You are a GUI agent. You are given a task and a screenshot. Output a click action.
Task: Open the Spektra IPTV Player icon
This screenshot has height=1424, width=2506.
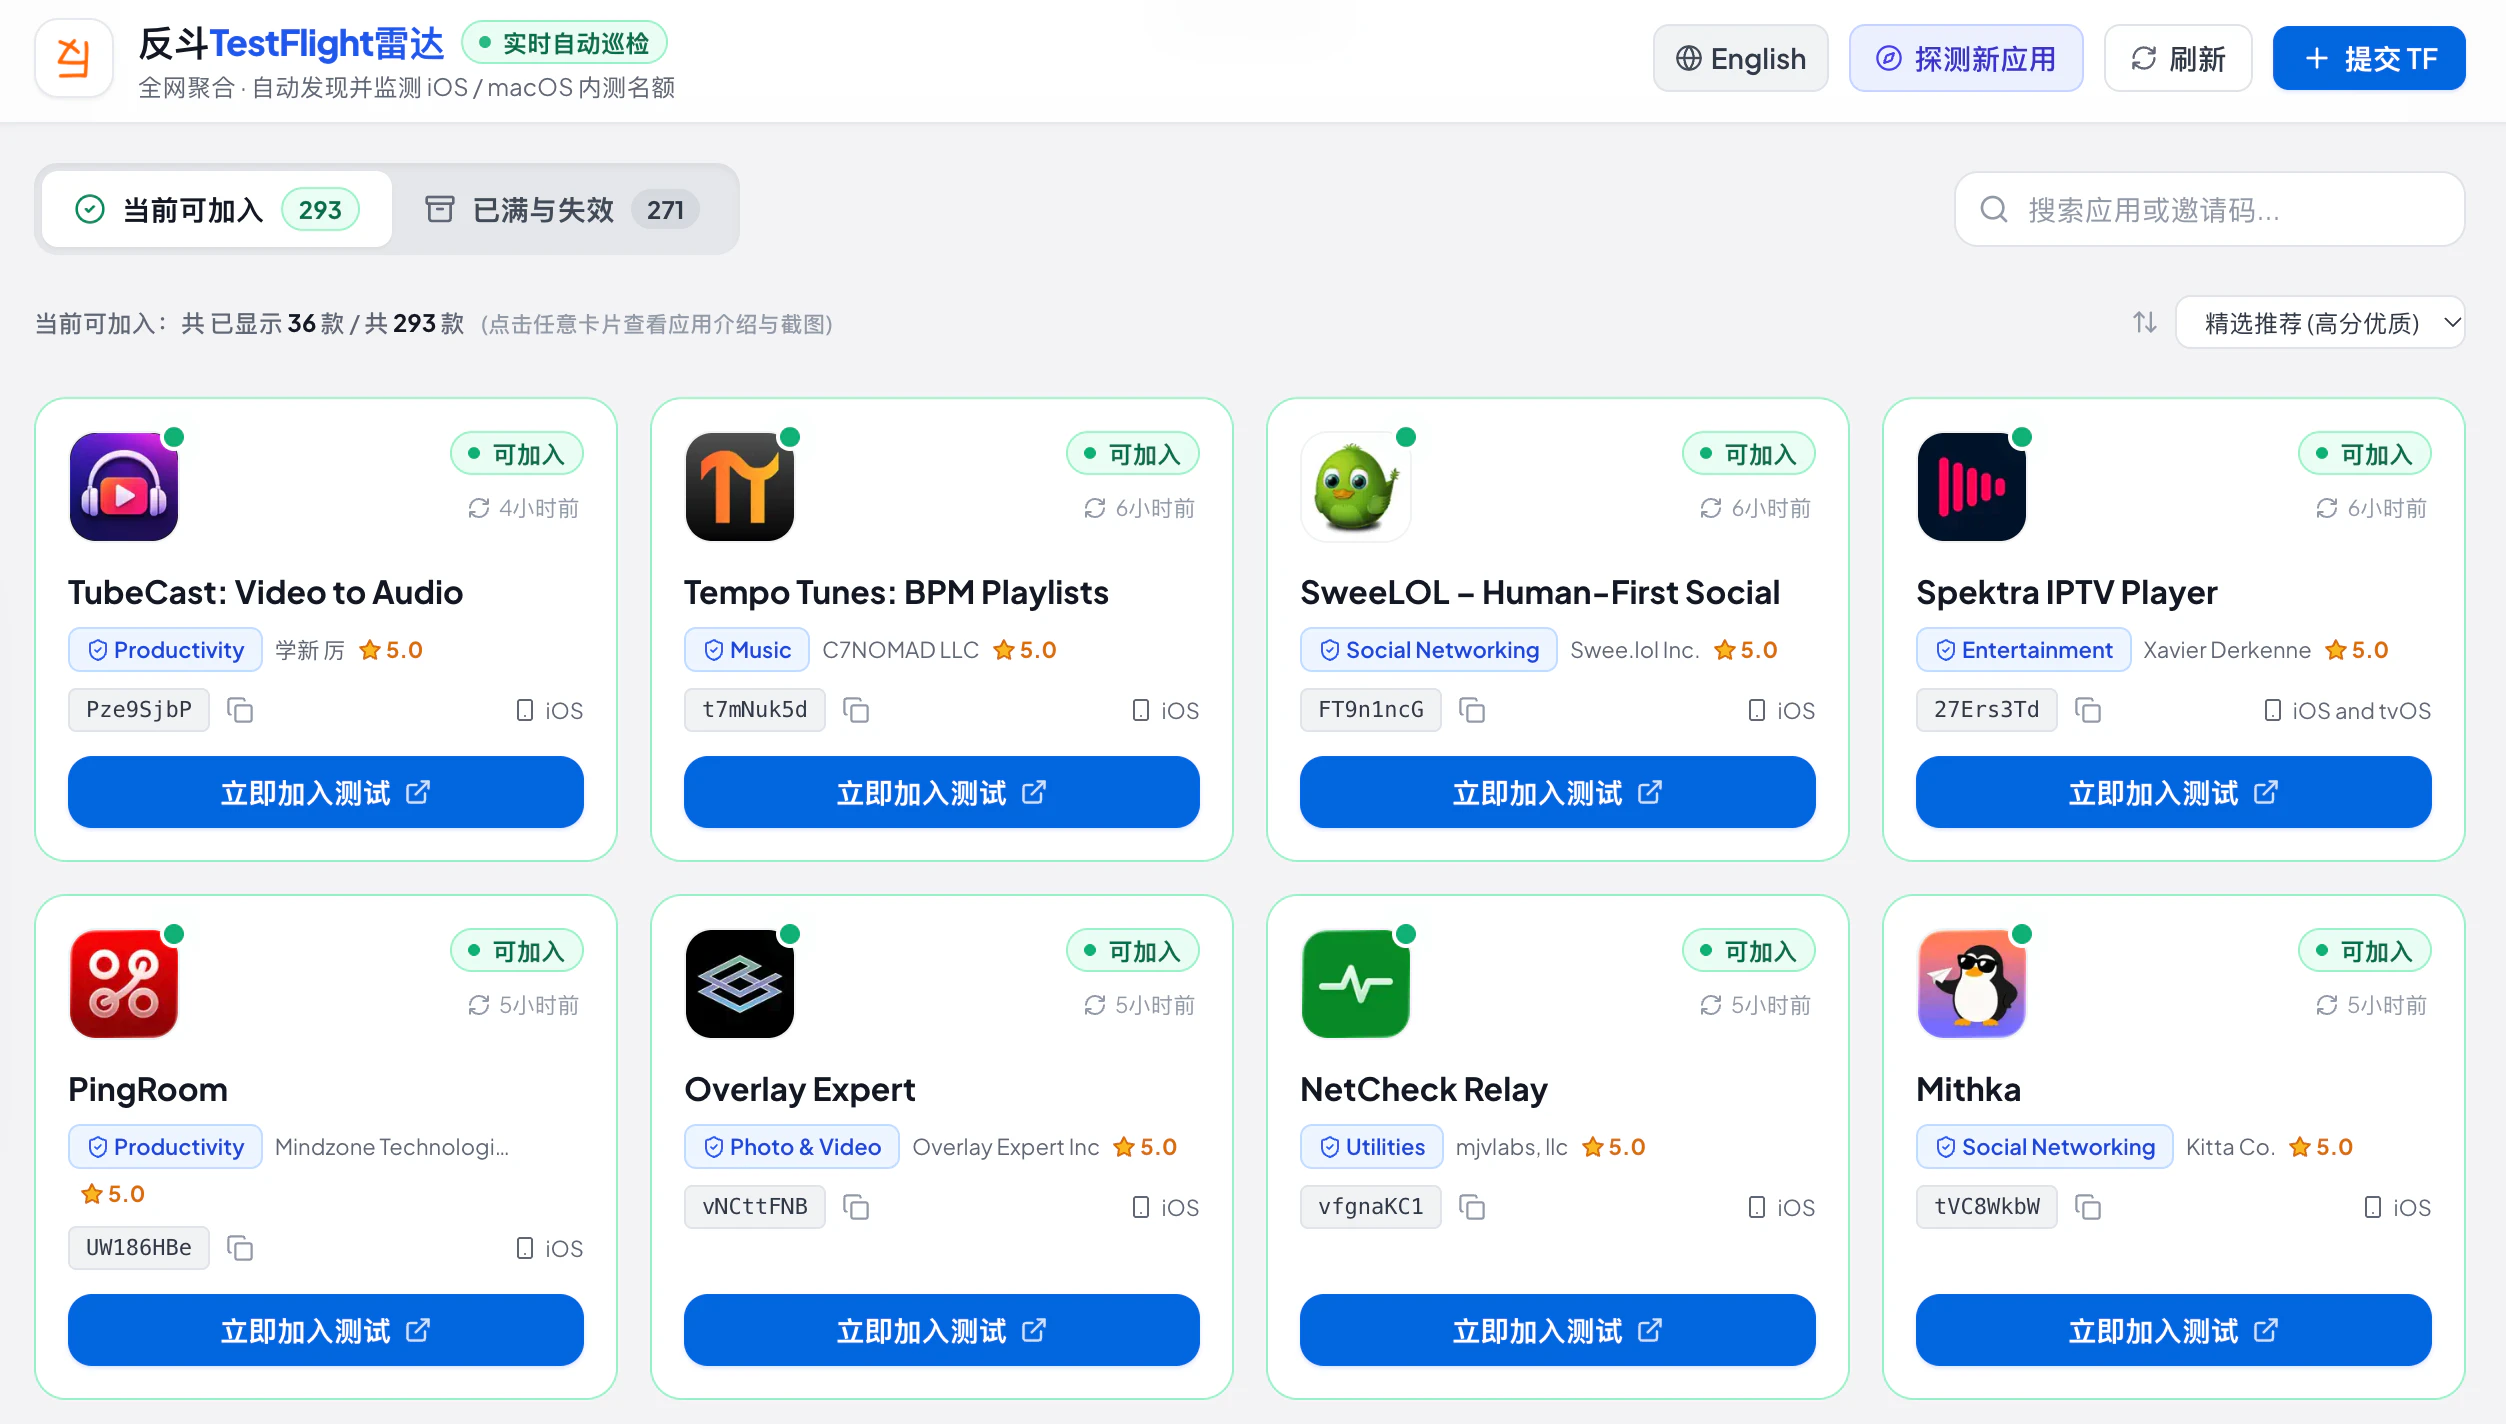point(1972,487)
